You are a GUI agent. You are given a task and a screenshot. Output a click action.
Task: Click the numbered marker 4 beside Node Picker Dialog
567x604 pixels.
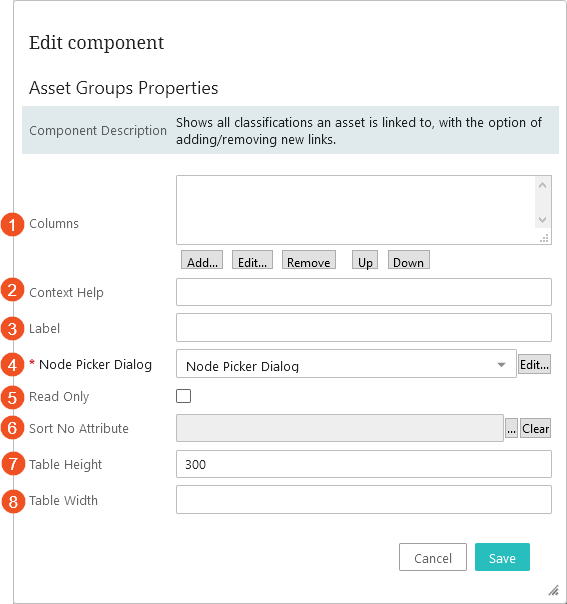[13, 365]
